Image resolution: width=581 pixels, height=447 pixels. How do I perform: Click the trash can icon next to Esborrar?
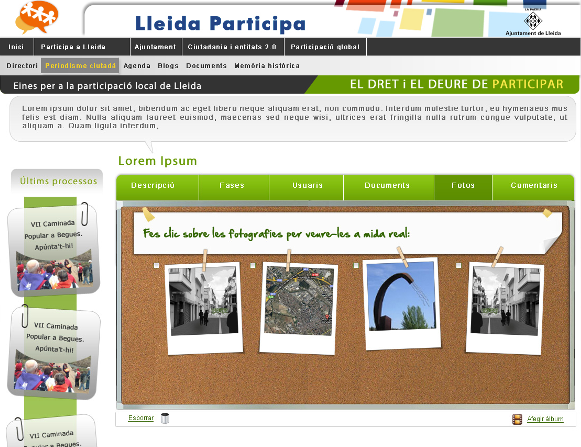tap(165, 418)
